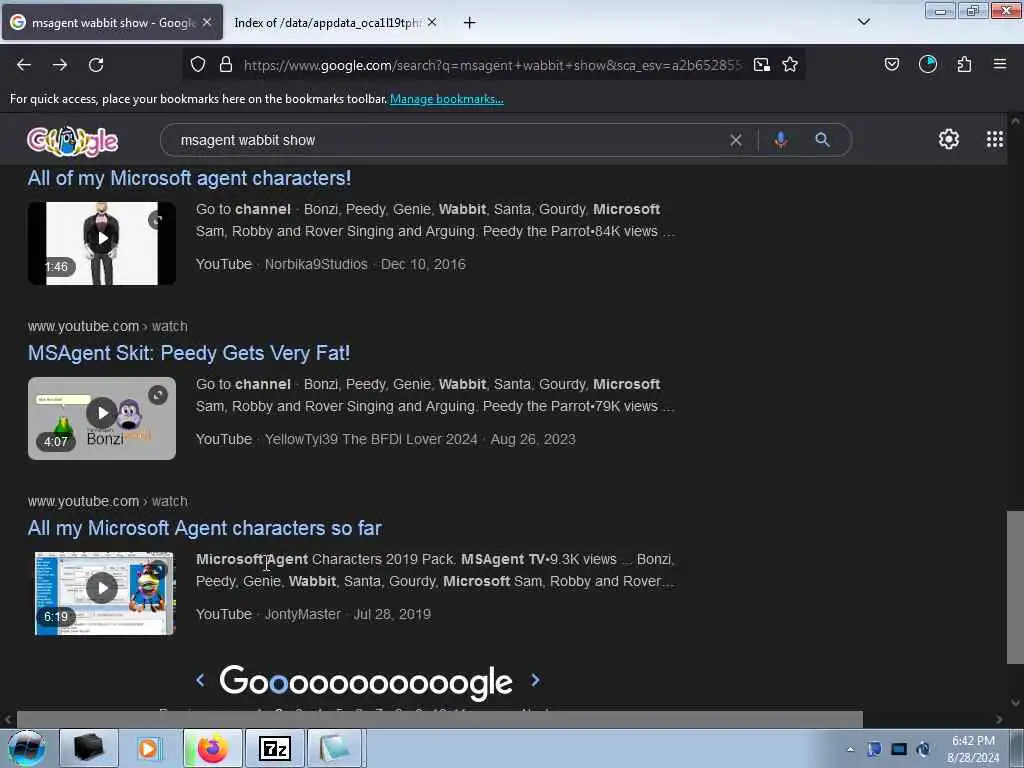Viewport: 1024px width, 768px height.
Task: Go back using the browser back arrow
Action: (24, 65)
